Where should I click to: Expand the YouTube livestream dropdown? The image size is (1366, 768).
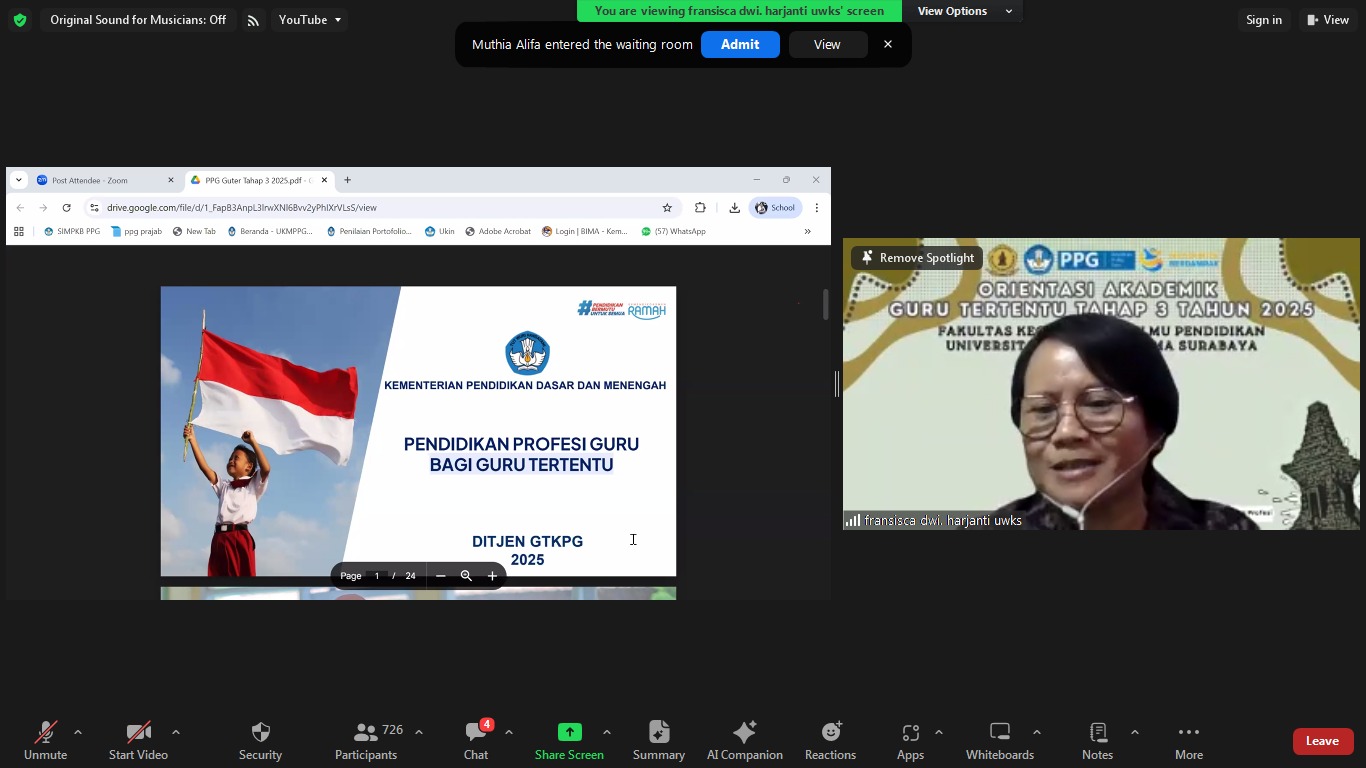coord(309,20)
